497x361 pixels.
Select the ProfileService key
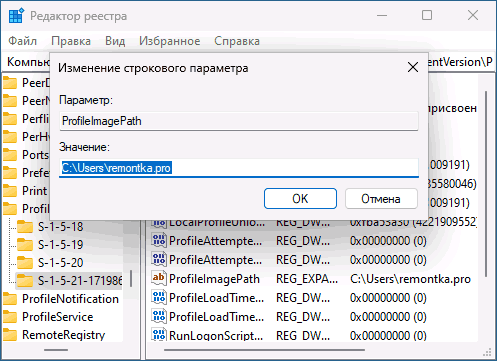click(x=58, y=317)
